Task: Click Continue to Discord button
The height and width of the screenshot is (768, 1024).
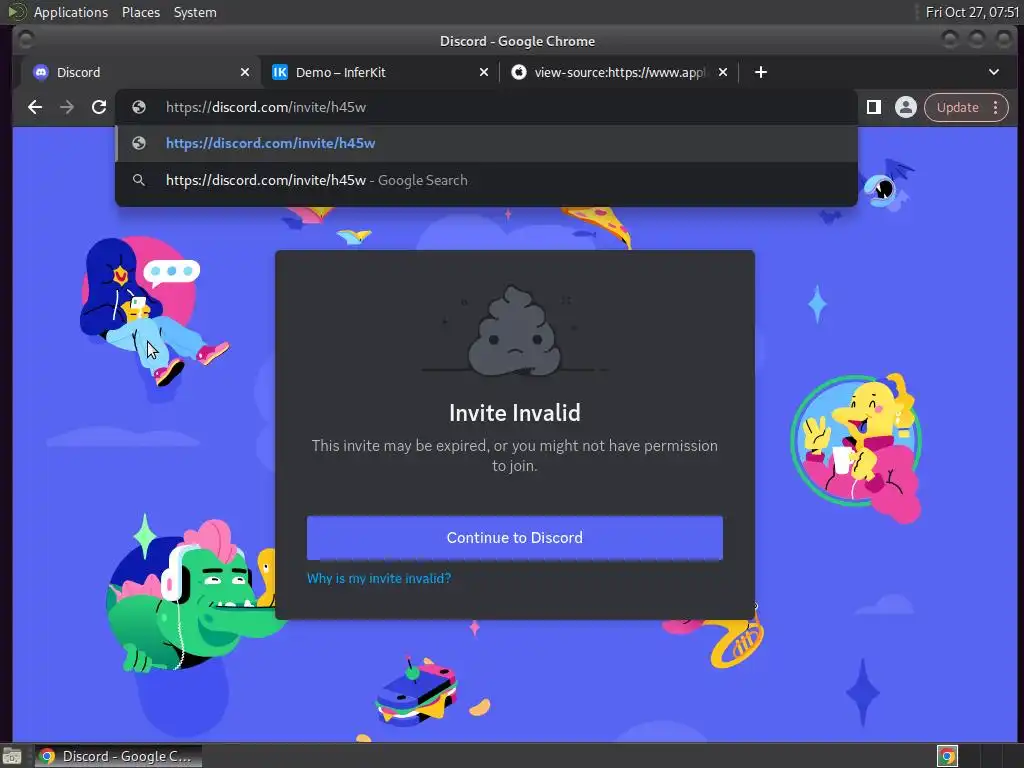Action: [x=515, y=537]
